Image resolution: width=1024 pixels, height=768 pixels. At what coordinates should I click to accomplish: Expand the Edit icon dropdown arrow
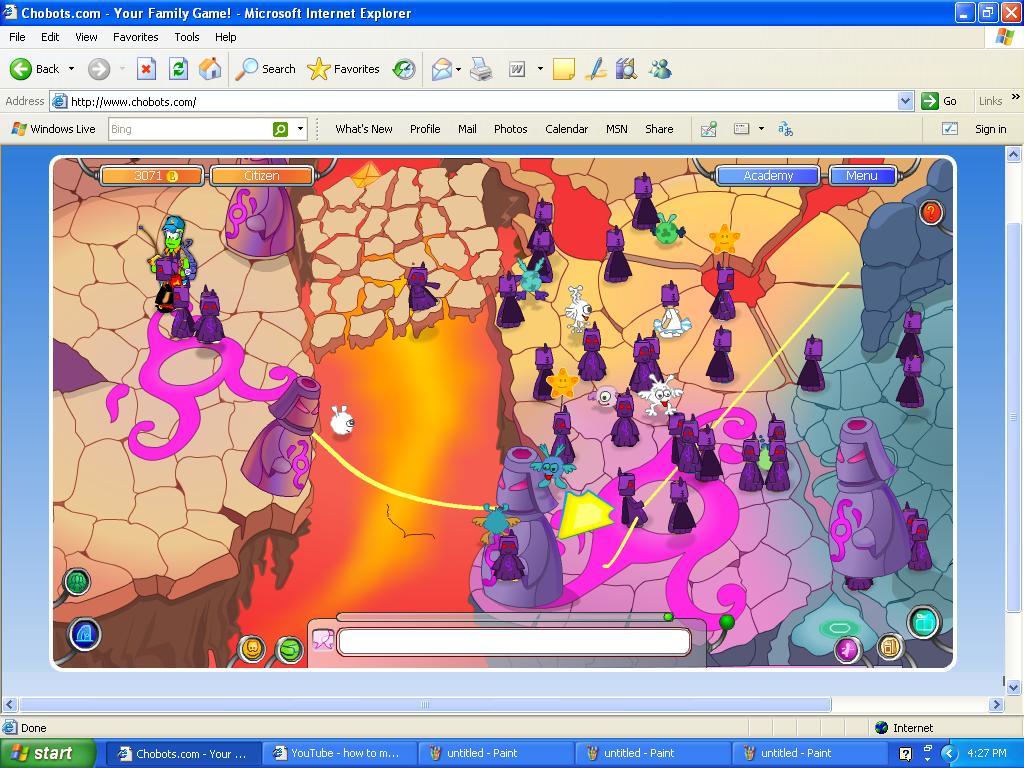coord(540,69)
